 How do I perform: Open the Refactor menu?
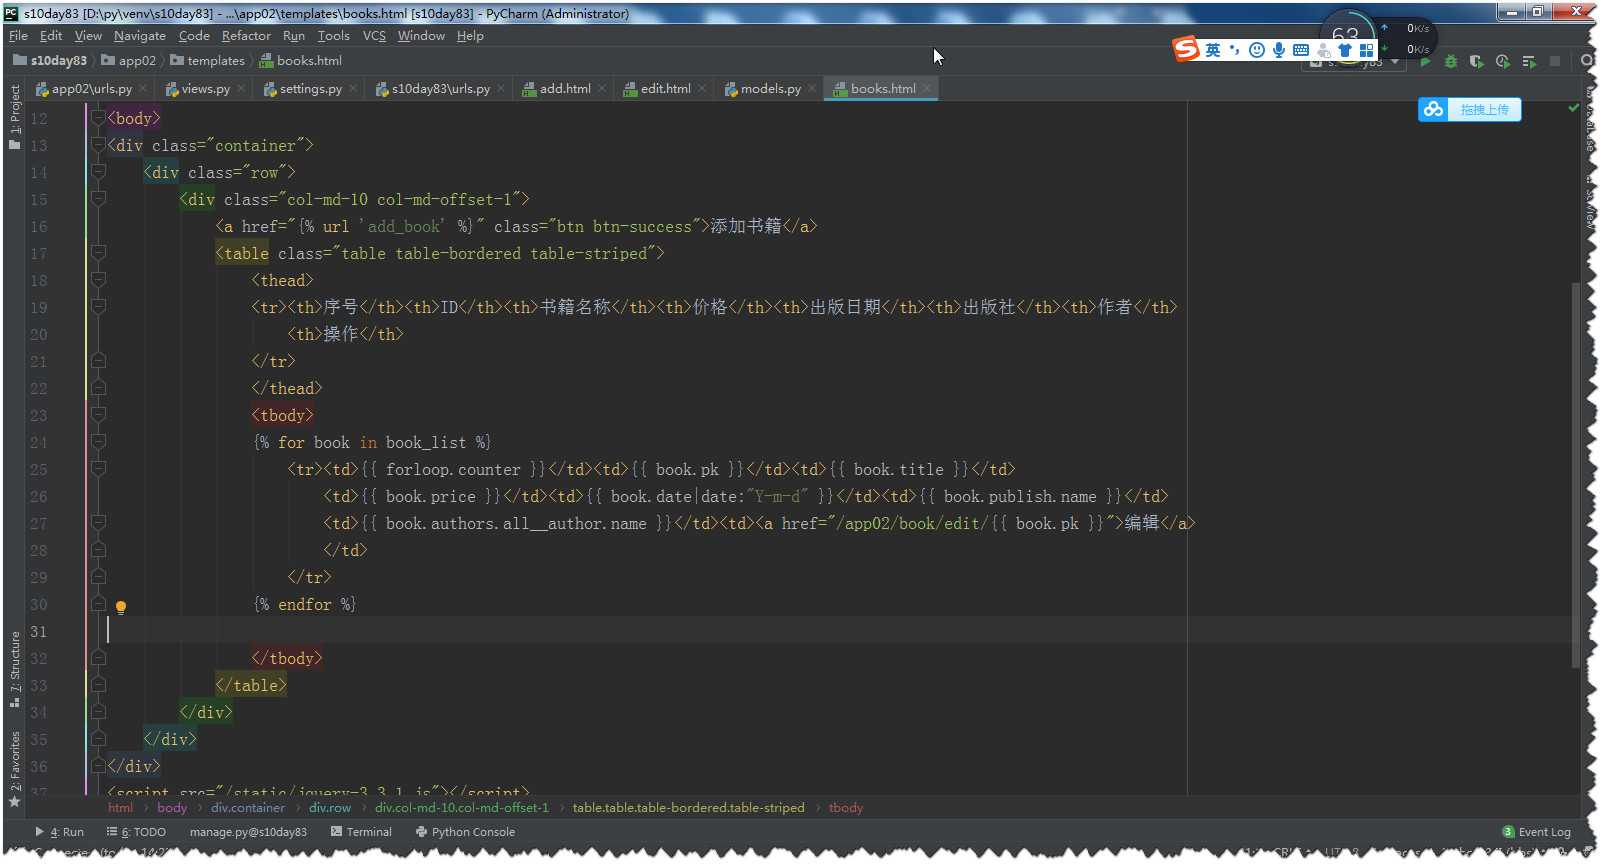(246, 36)
